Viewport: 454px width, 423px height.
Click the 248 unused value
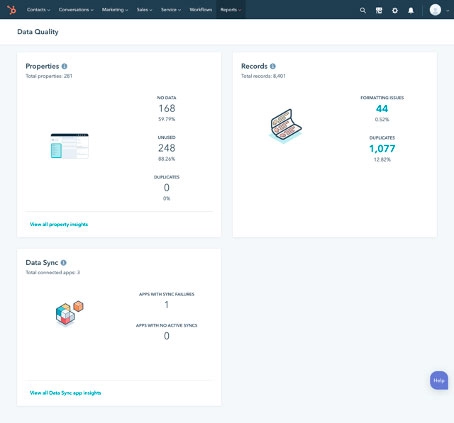167,148
